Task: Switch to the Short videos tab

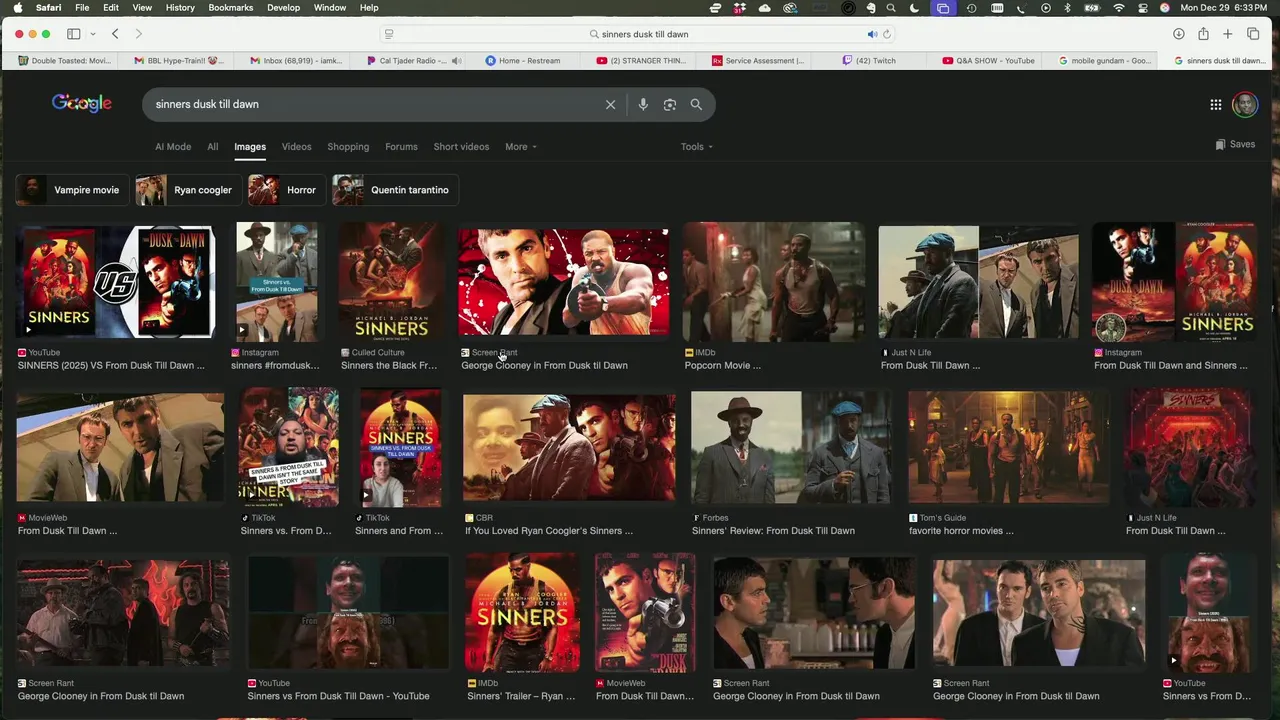Action: pyautogui.click(x=461, y=147)
